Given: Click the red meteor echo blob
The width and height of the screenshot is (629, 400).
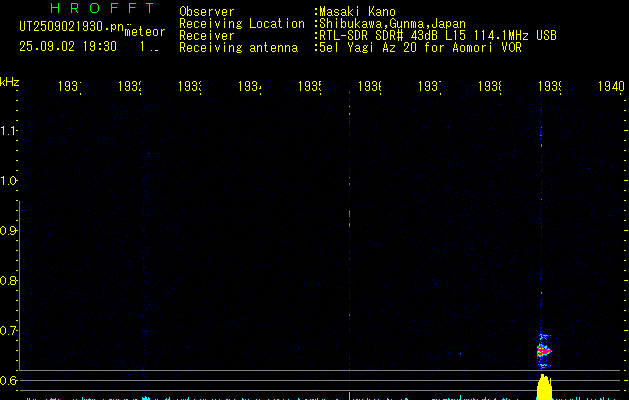Looking at the screenshot, I should [544, 351].
